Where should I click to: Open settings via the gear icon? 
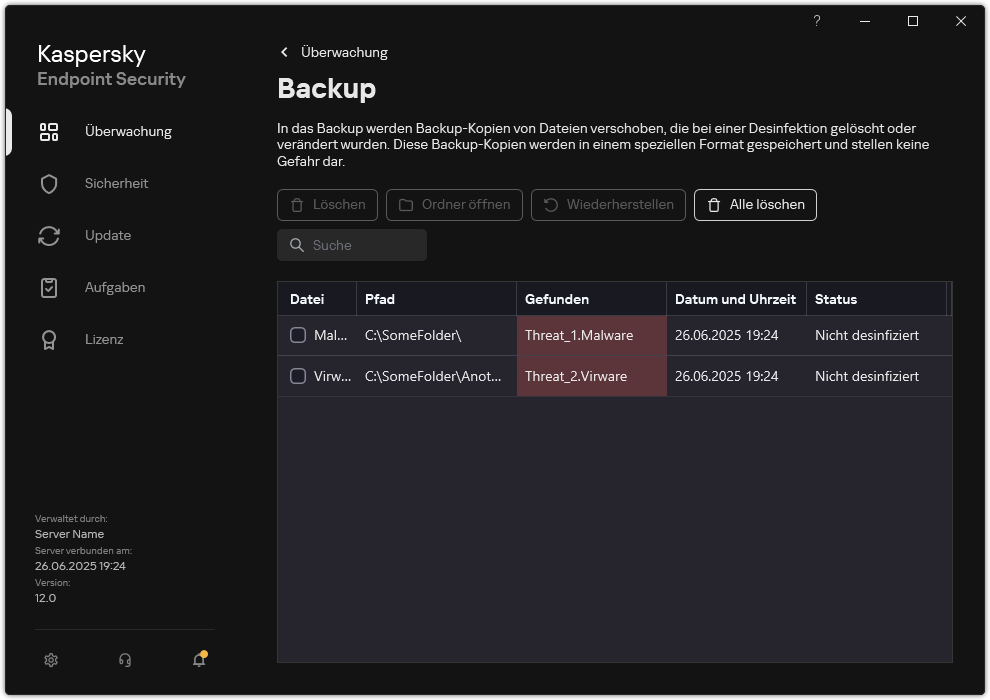(51, 660)
